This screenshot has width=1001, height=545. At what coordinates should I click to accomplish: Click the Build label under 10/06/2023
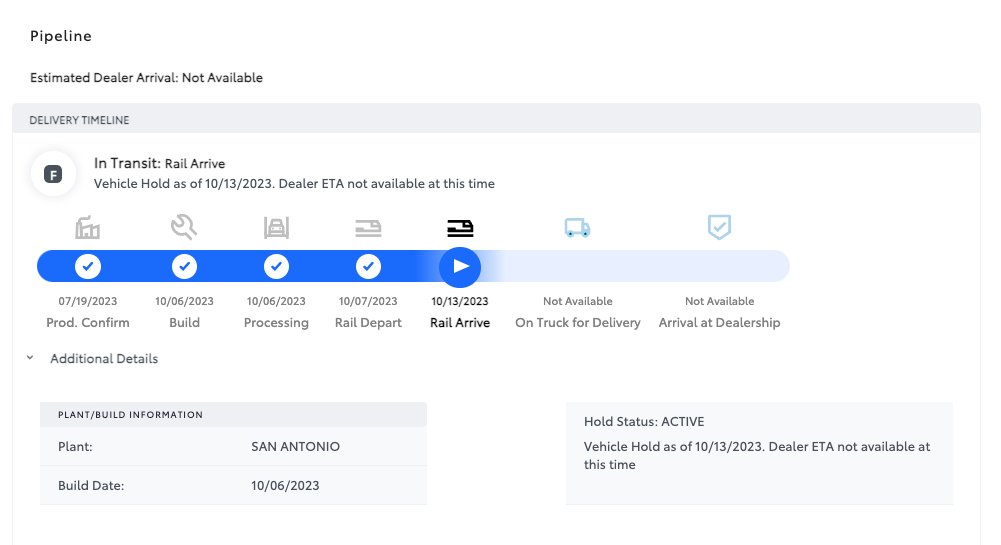click(184, 323)
